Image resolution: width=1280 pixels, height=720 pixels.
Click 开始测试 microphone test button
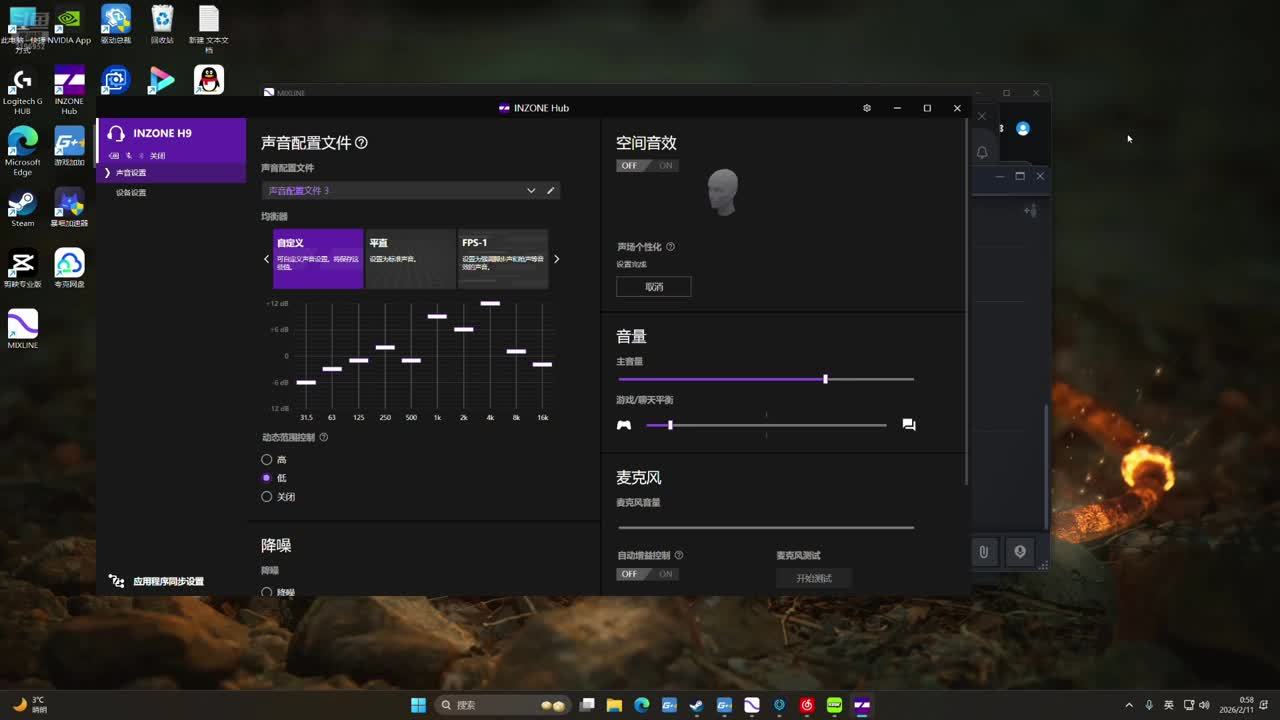[x=813, y=578]
